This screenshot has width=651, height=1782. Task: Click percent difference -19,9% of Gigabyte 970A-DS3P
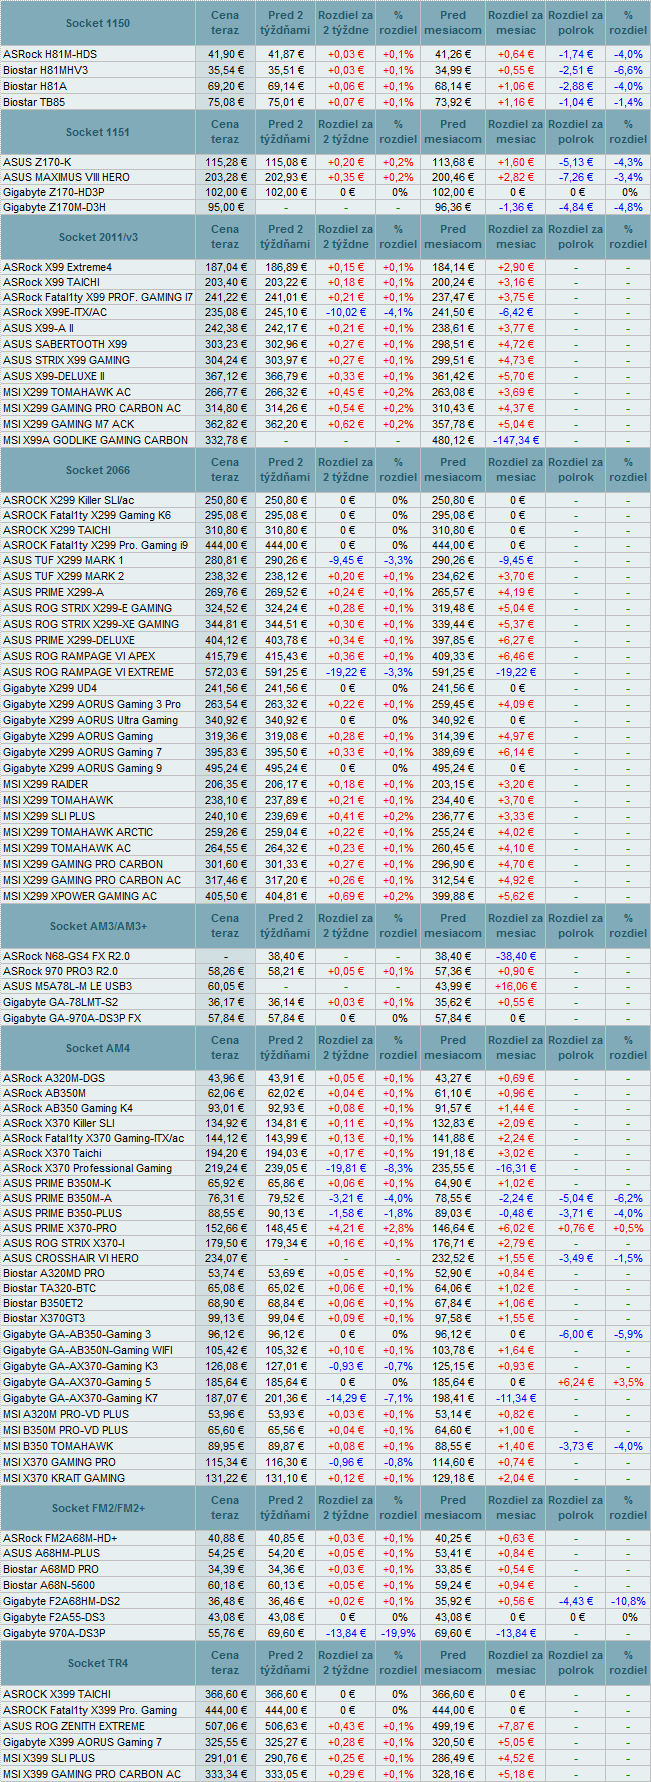pyautogui.click(x=398, y=1633)
